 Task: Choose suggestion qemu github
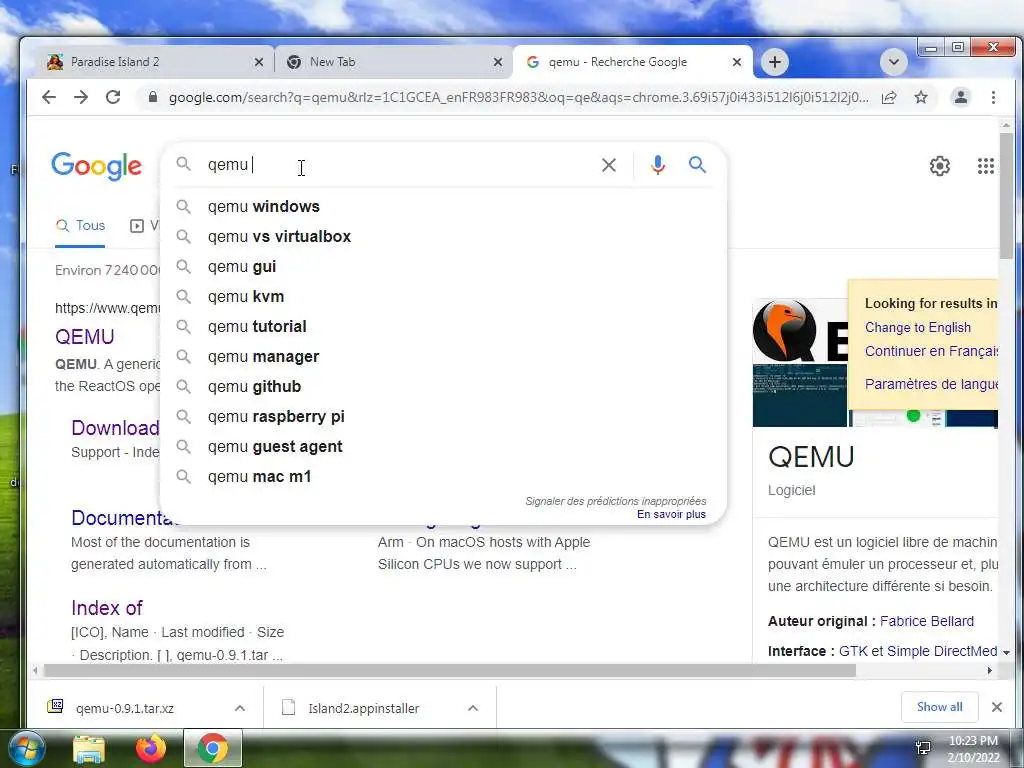tap(443, 387)
